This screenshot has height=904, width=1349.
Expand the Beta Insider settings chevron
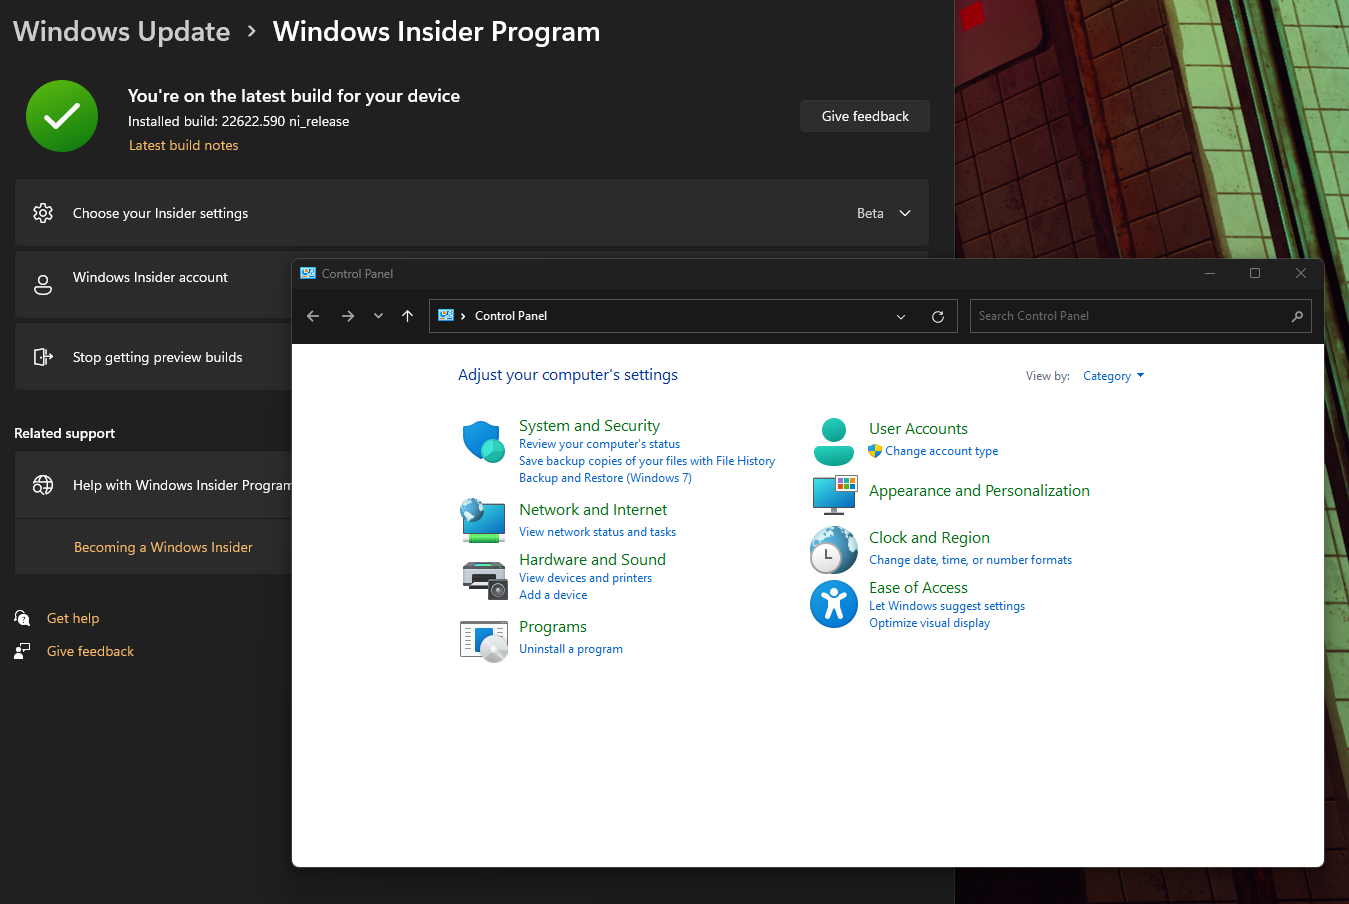point(905,213)
